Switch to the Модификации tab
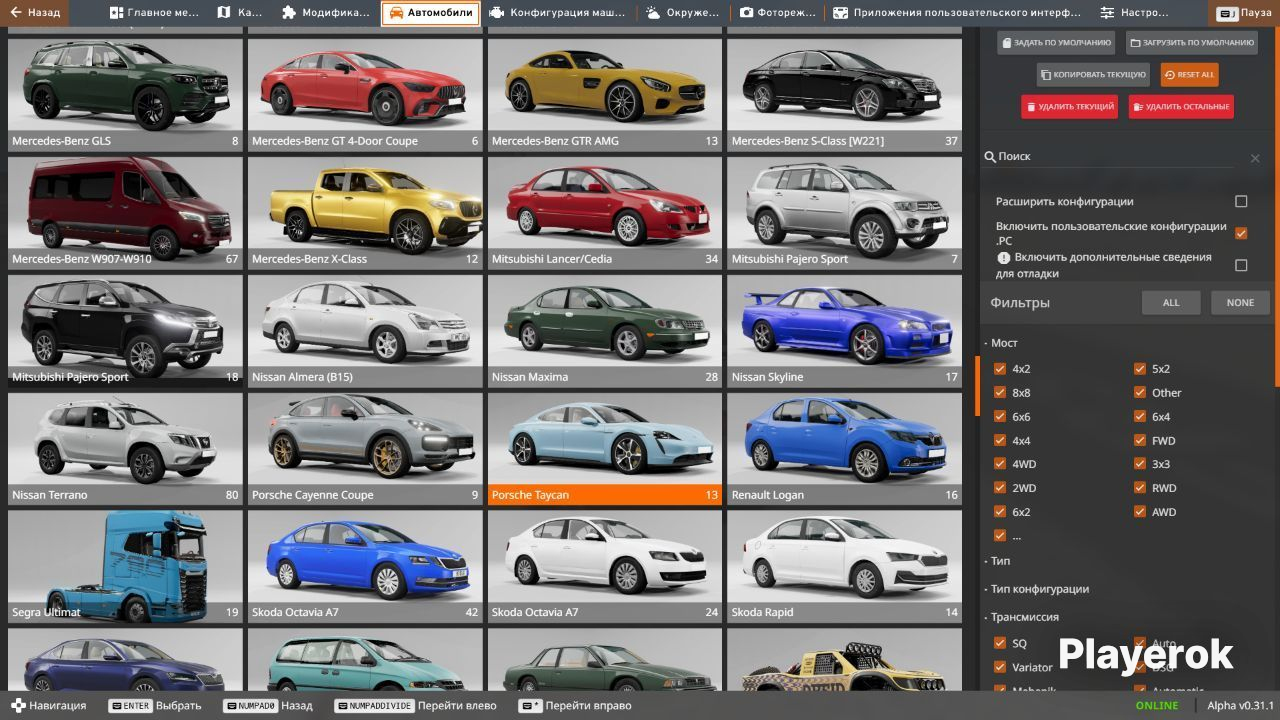Image resolution: width=1280 pixels, height=720 pixels. coord(326,13)
